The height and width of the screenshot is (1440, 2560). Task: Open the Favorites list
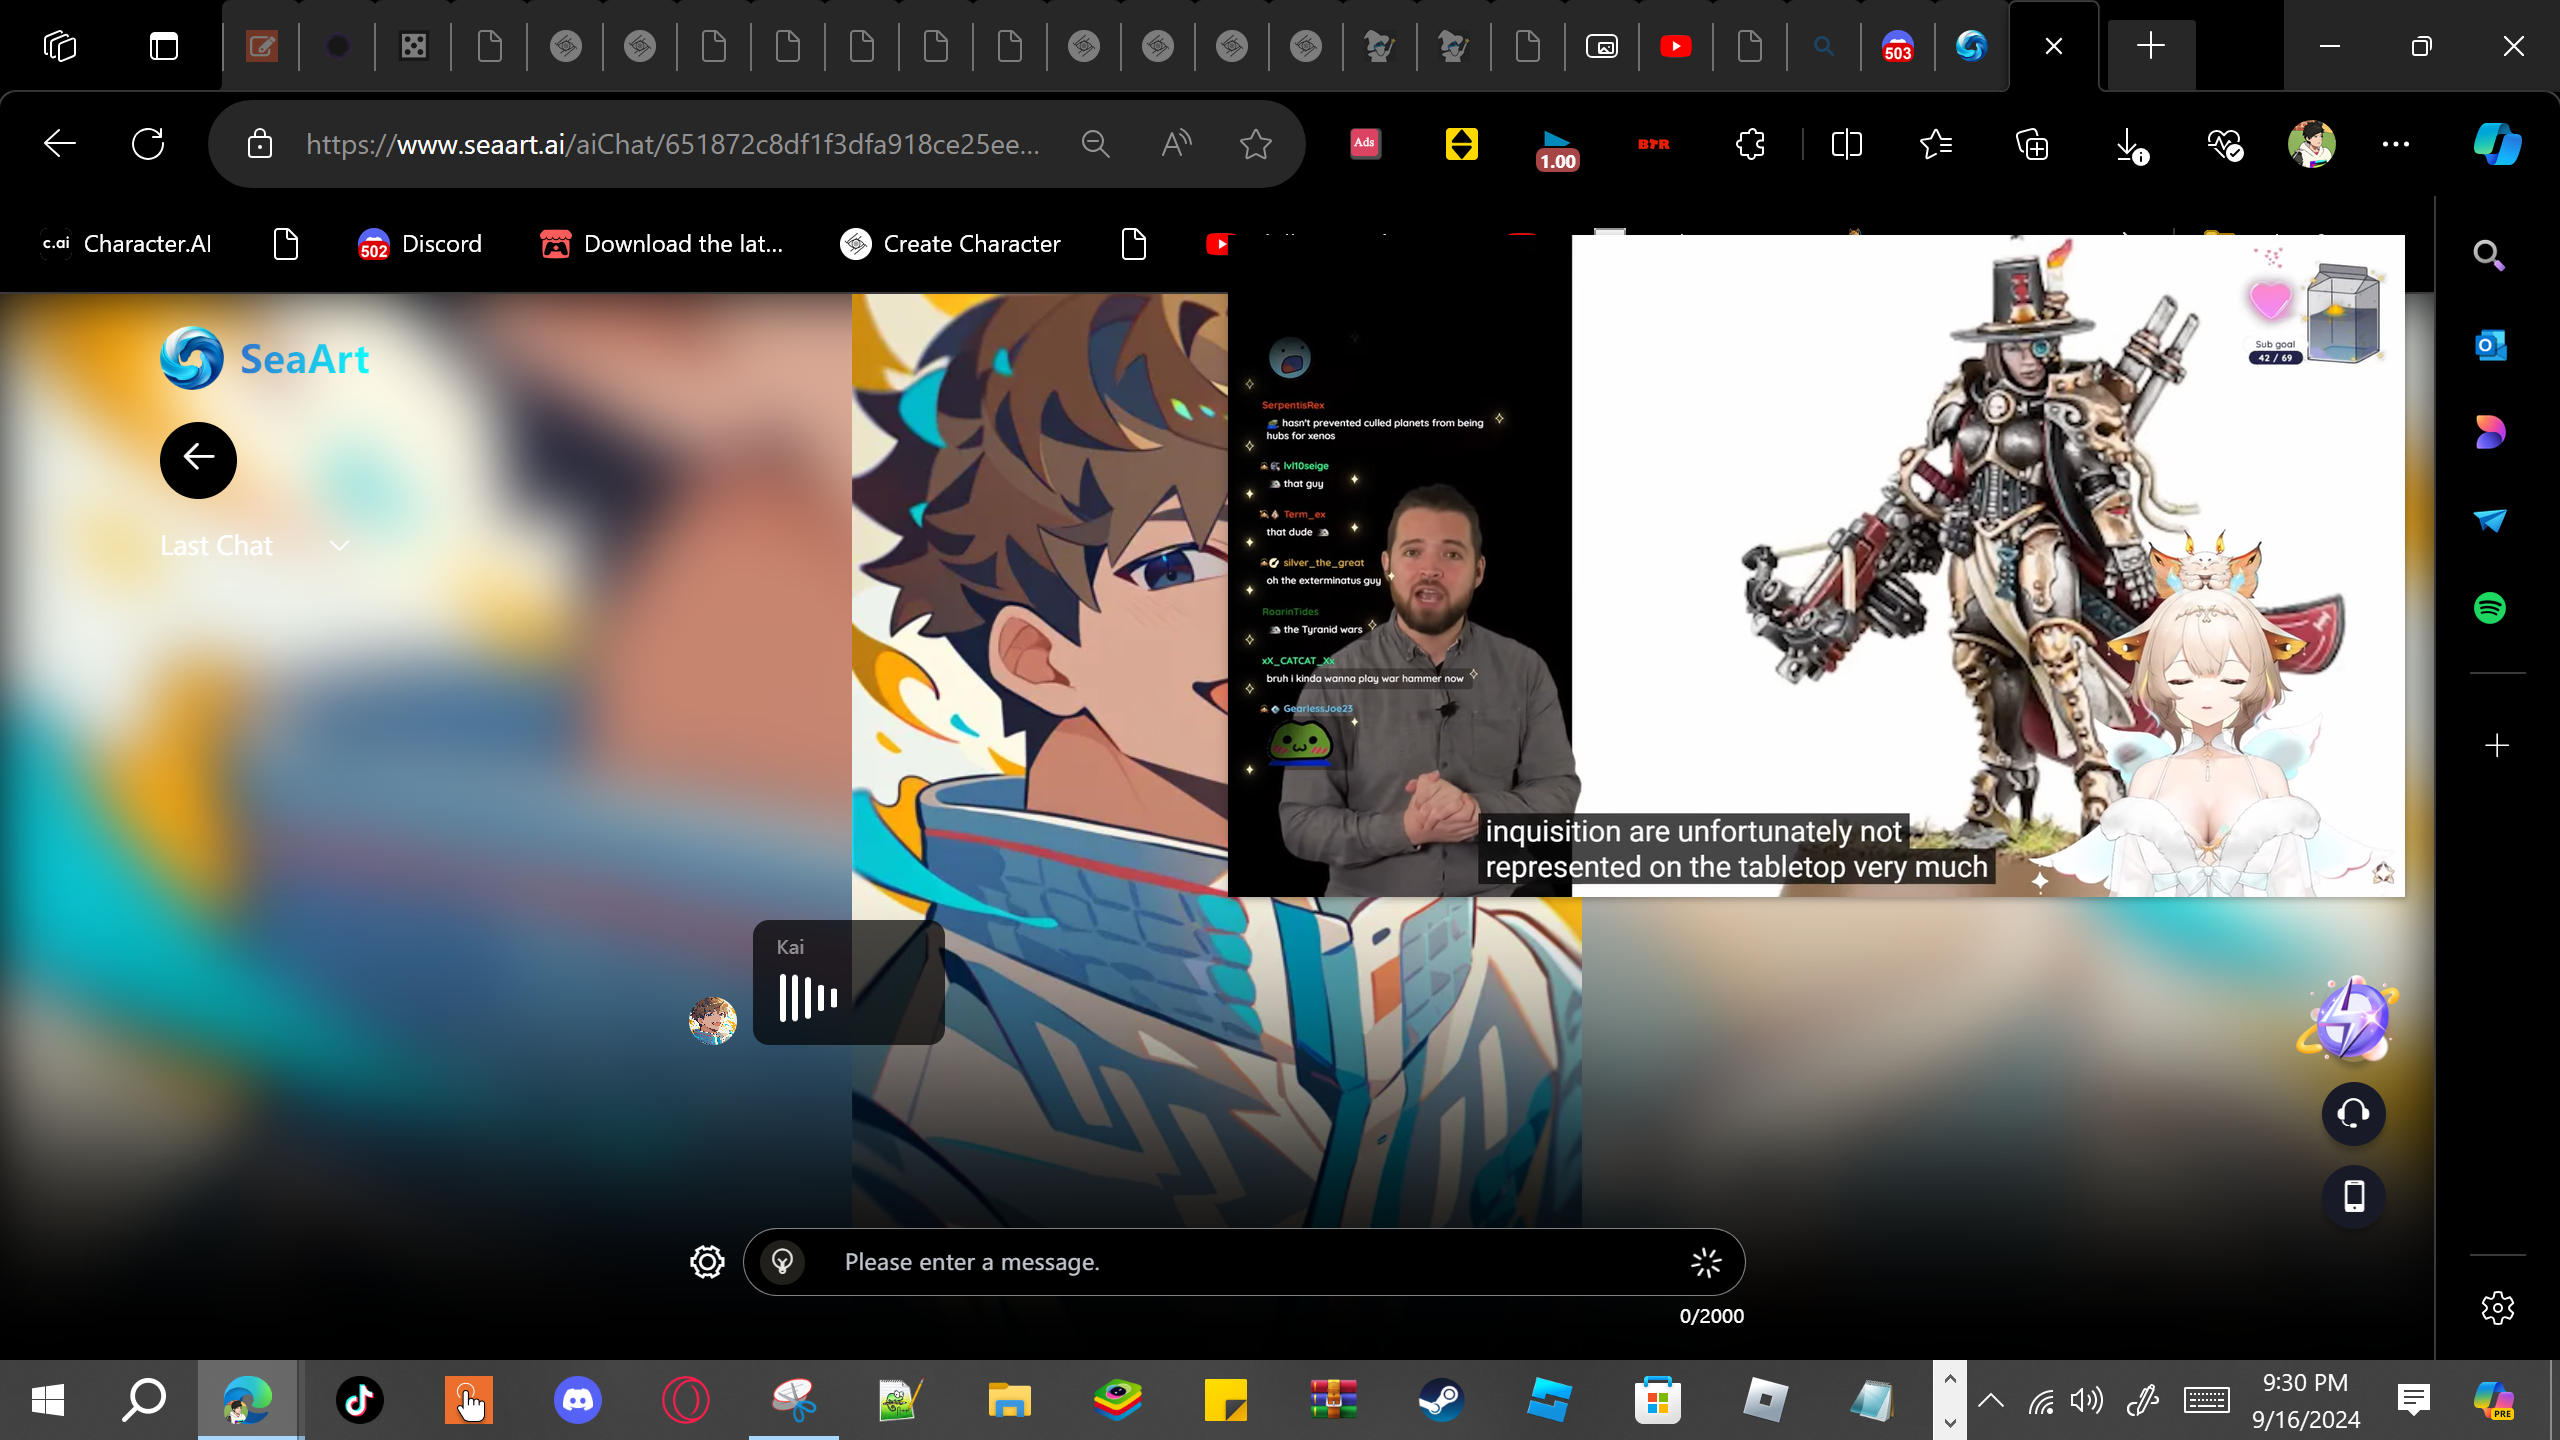(1936, 144)
